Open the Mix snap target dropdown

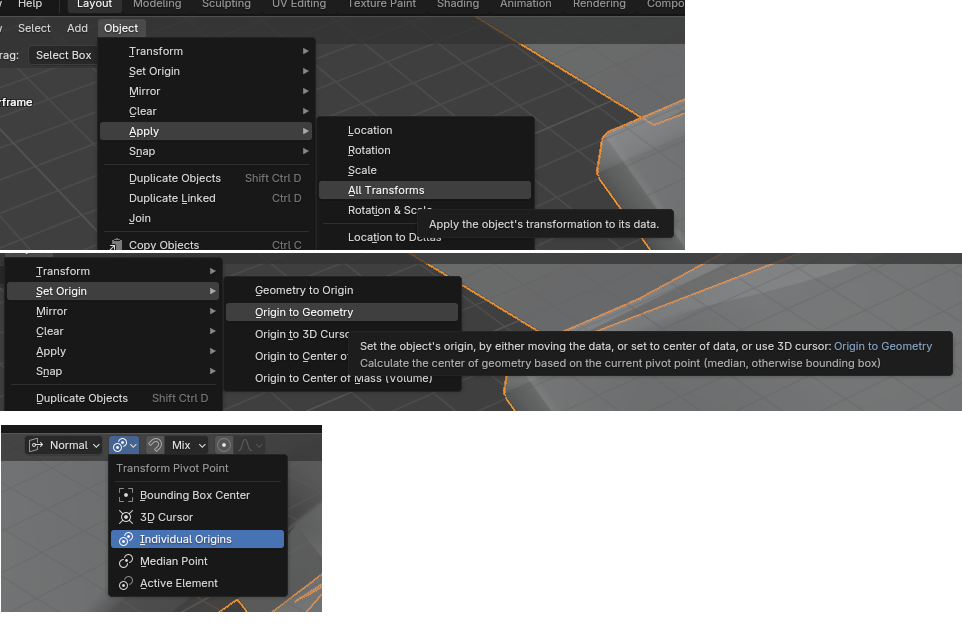(x=188, y=445)
